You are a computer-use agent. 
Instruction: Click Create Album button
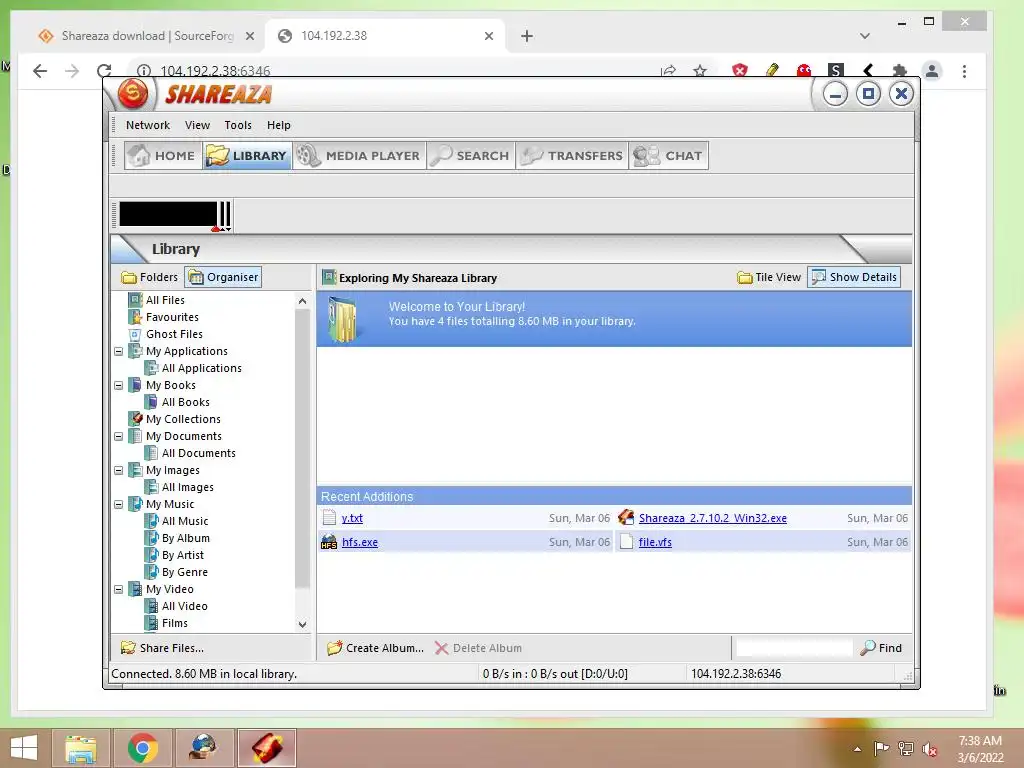376,648
